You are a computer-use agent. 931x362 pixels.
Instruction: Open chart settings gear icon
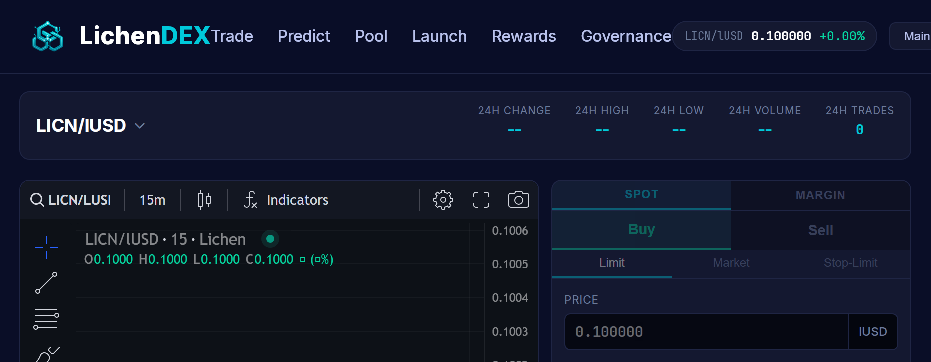click(443, 200)
